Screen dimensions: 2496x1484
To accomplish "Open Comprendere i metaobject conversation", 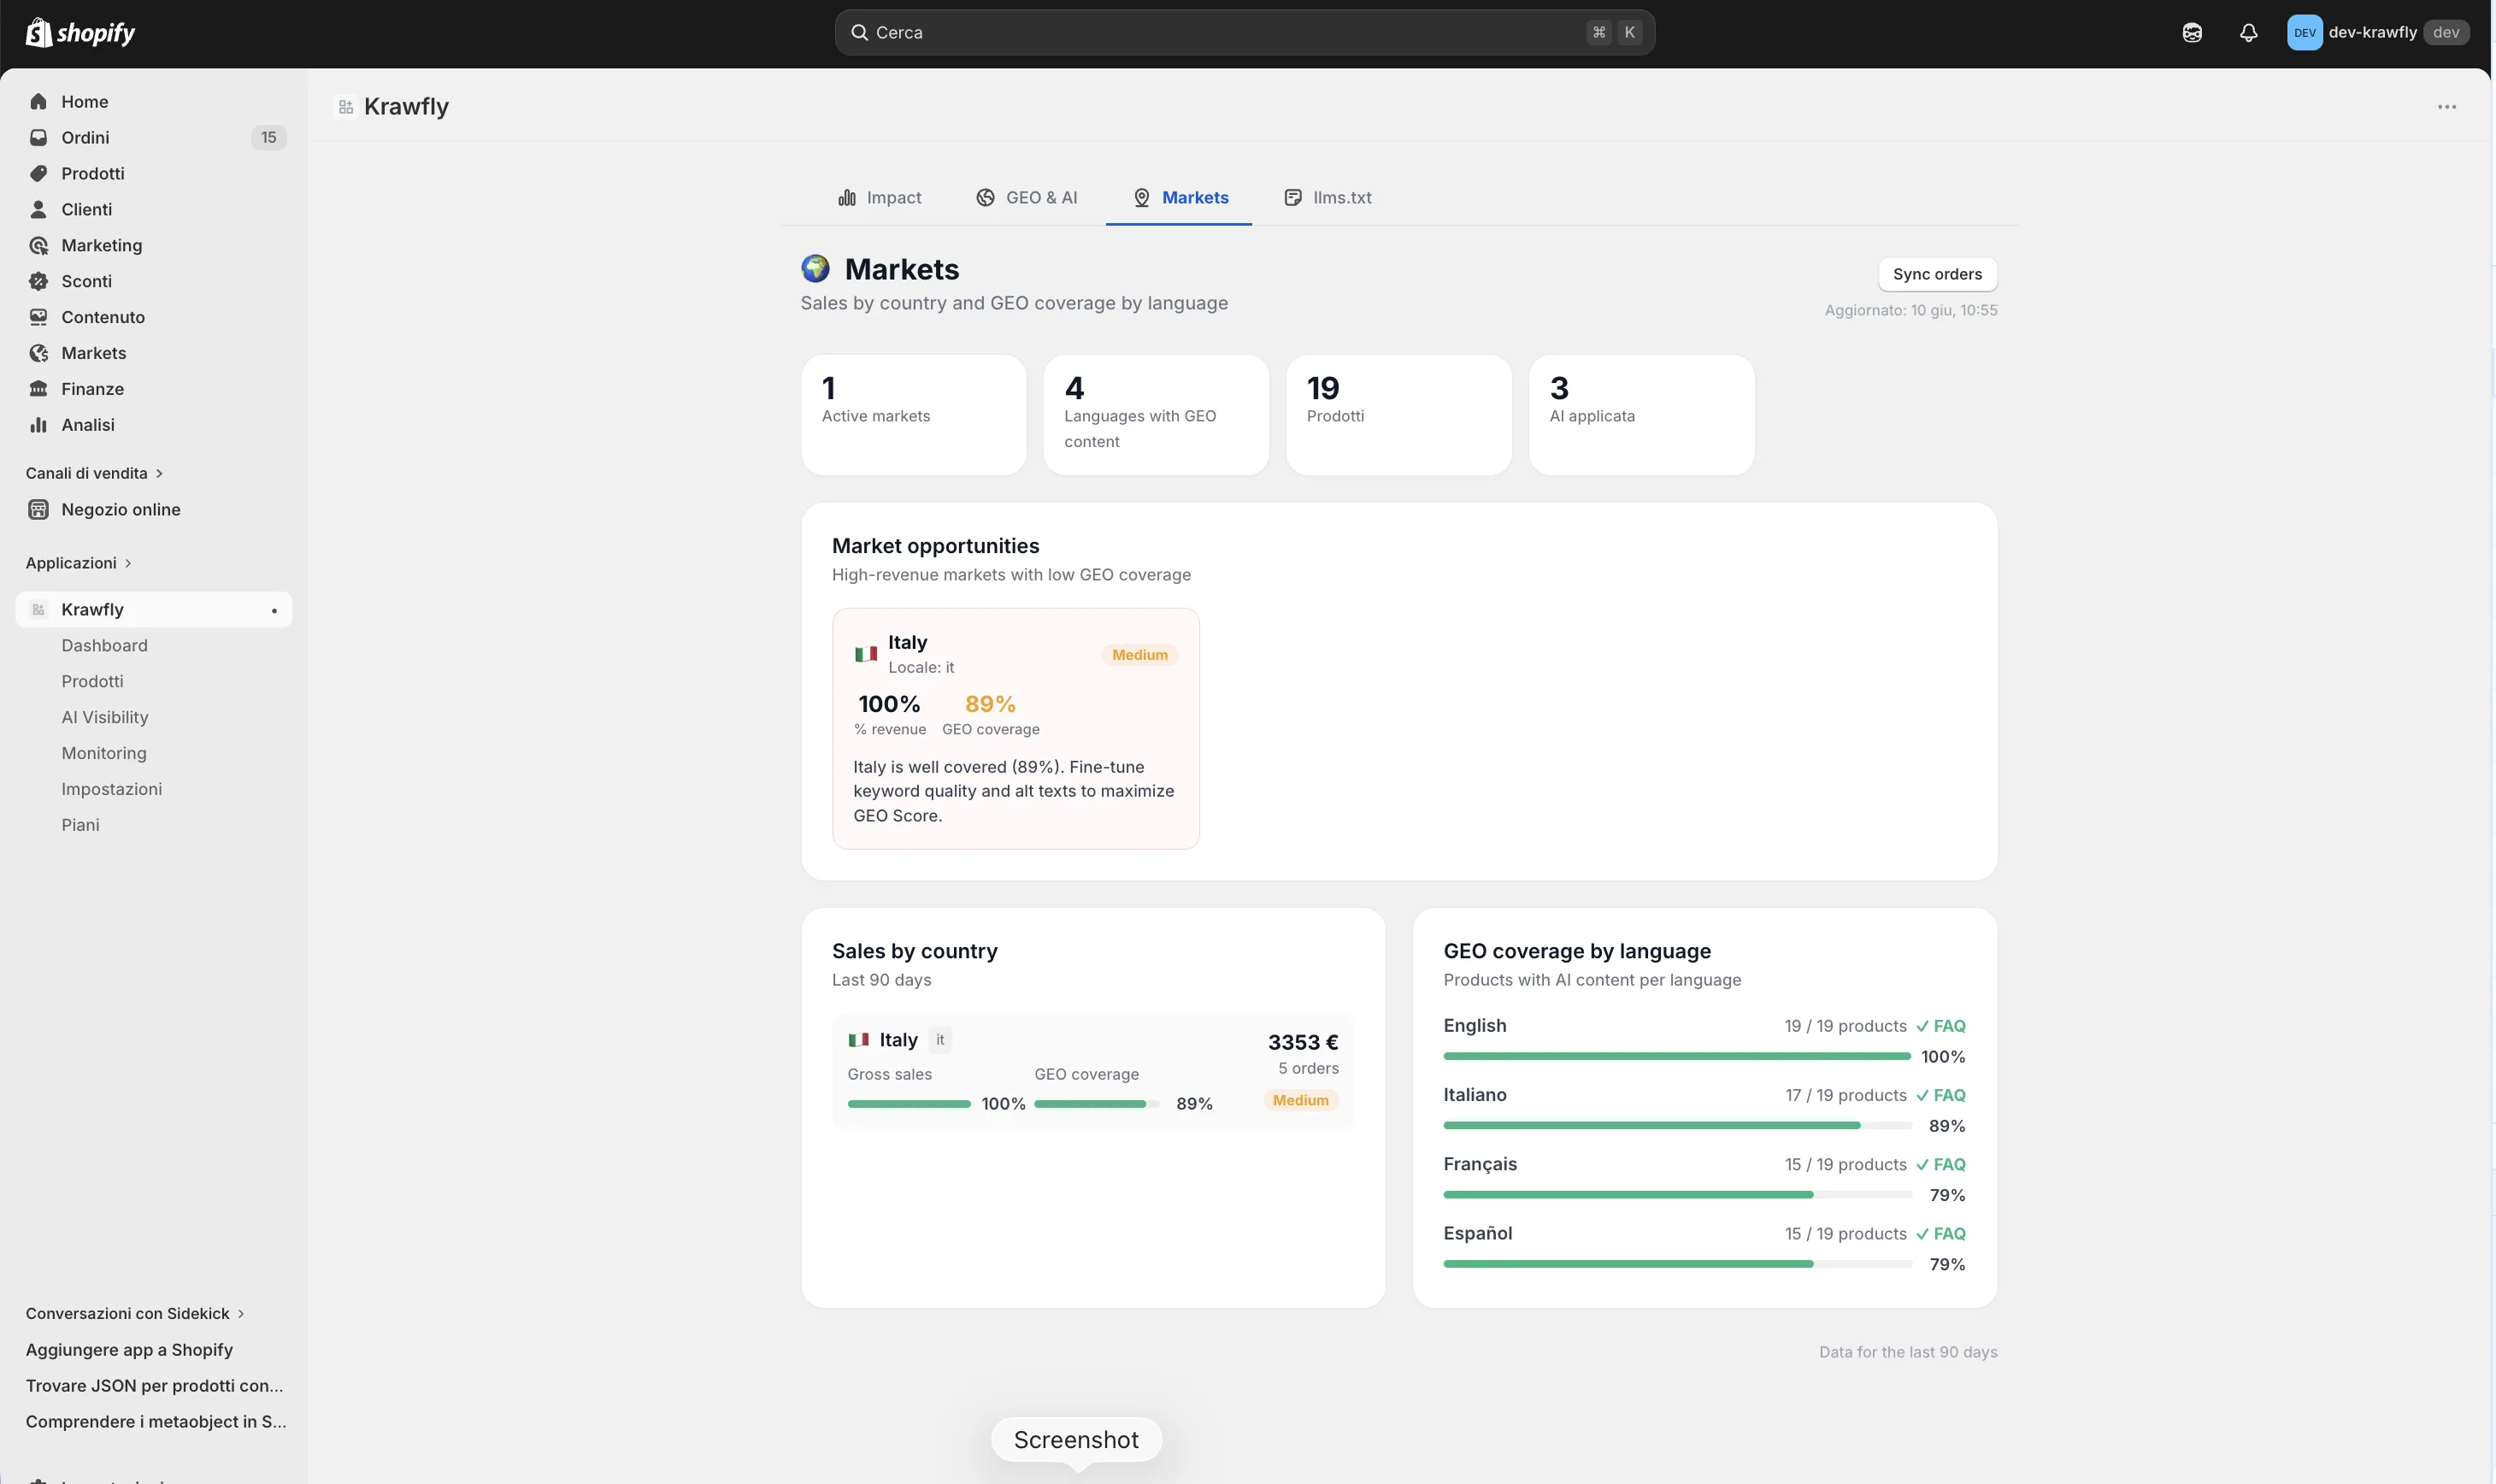I will coord(156,1421).
